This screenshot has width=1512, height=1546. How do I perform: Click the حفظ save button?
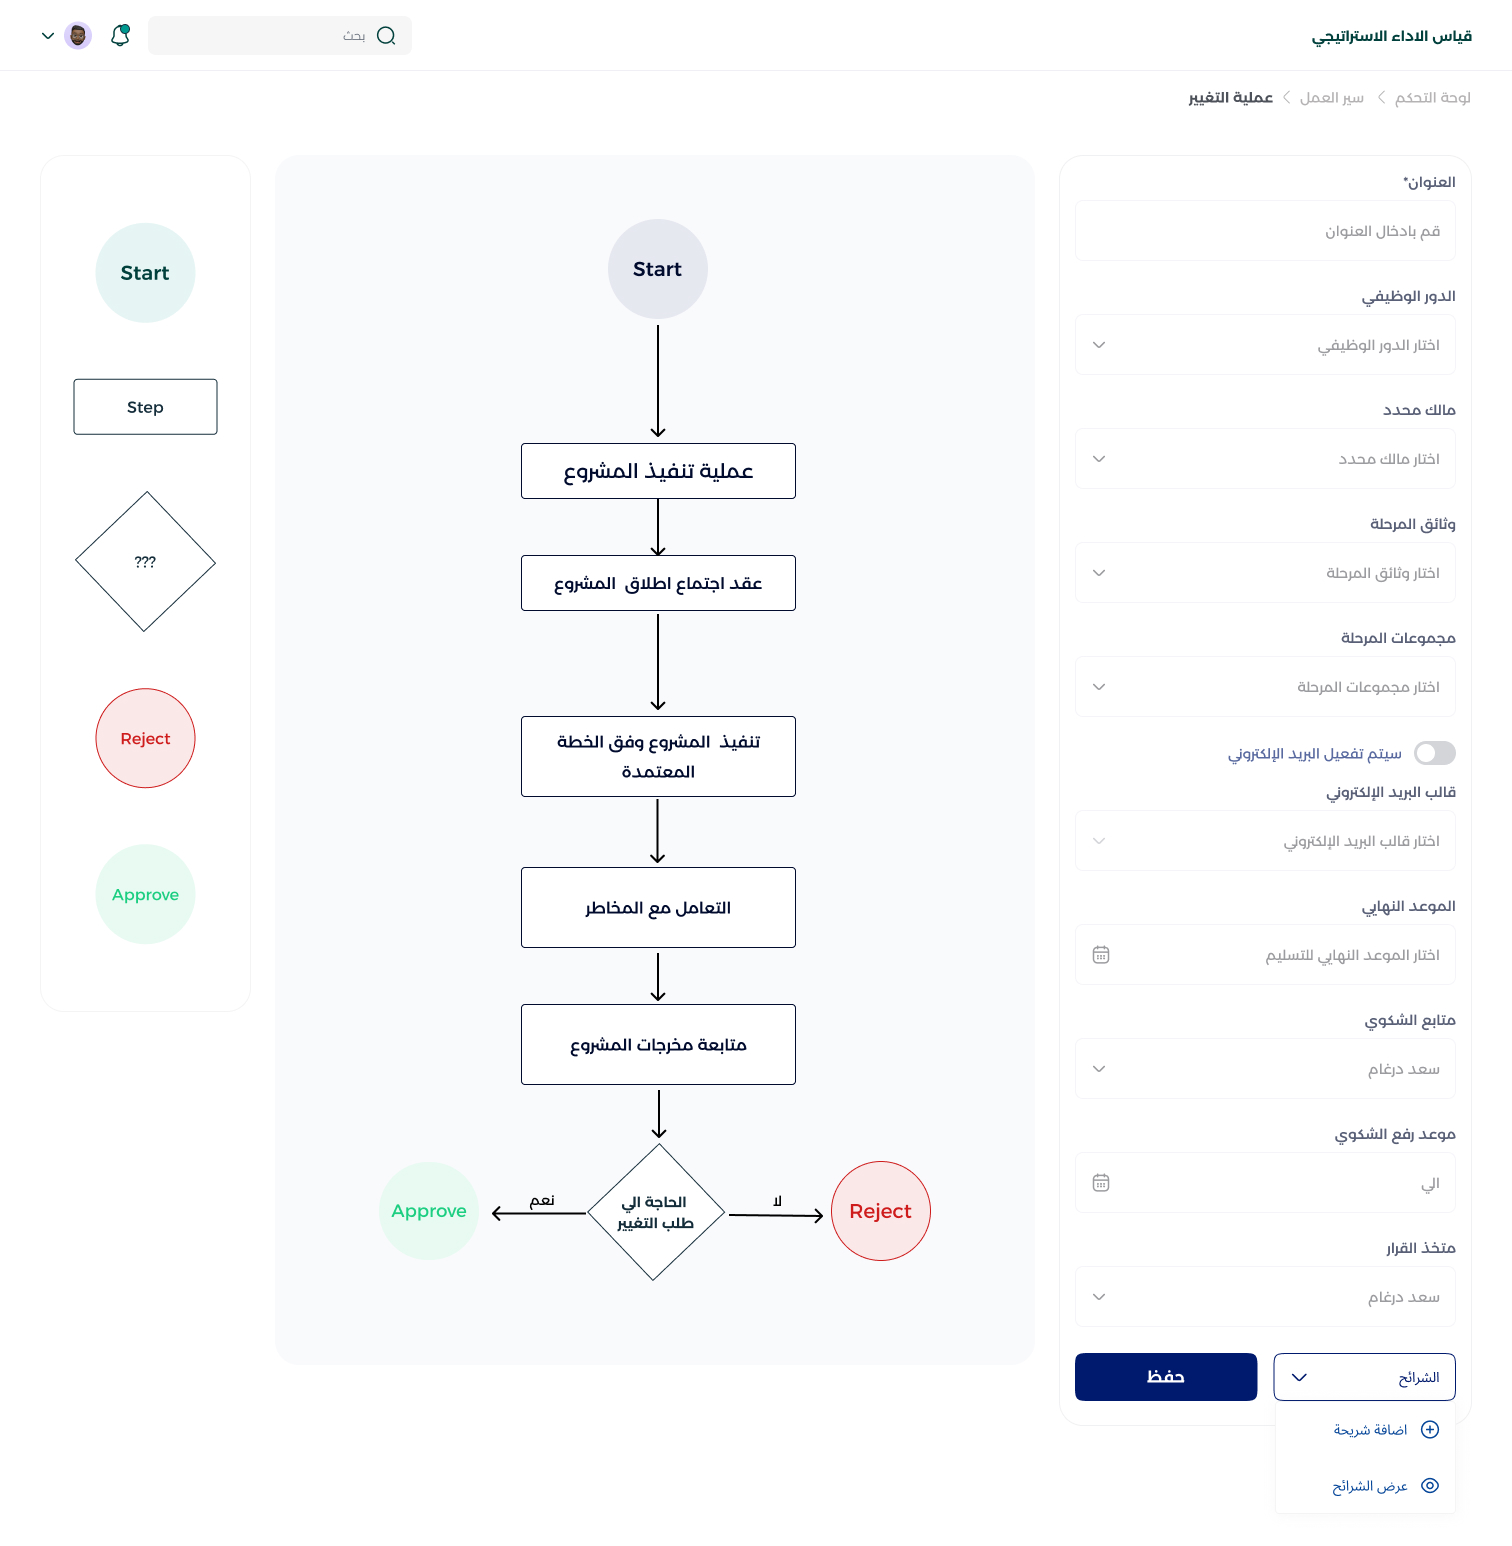(1165, 1377)
